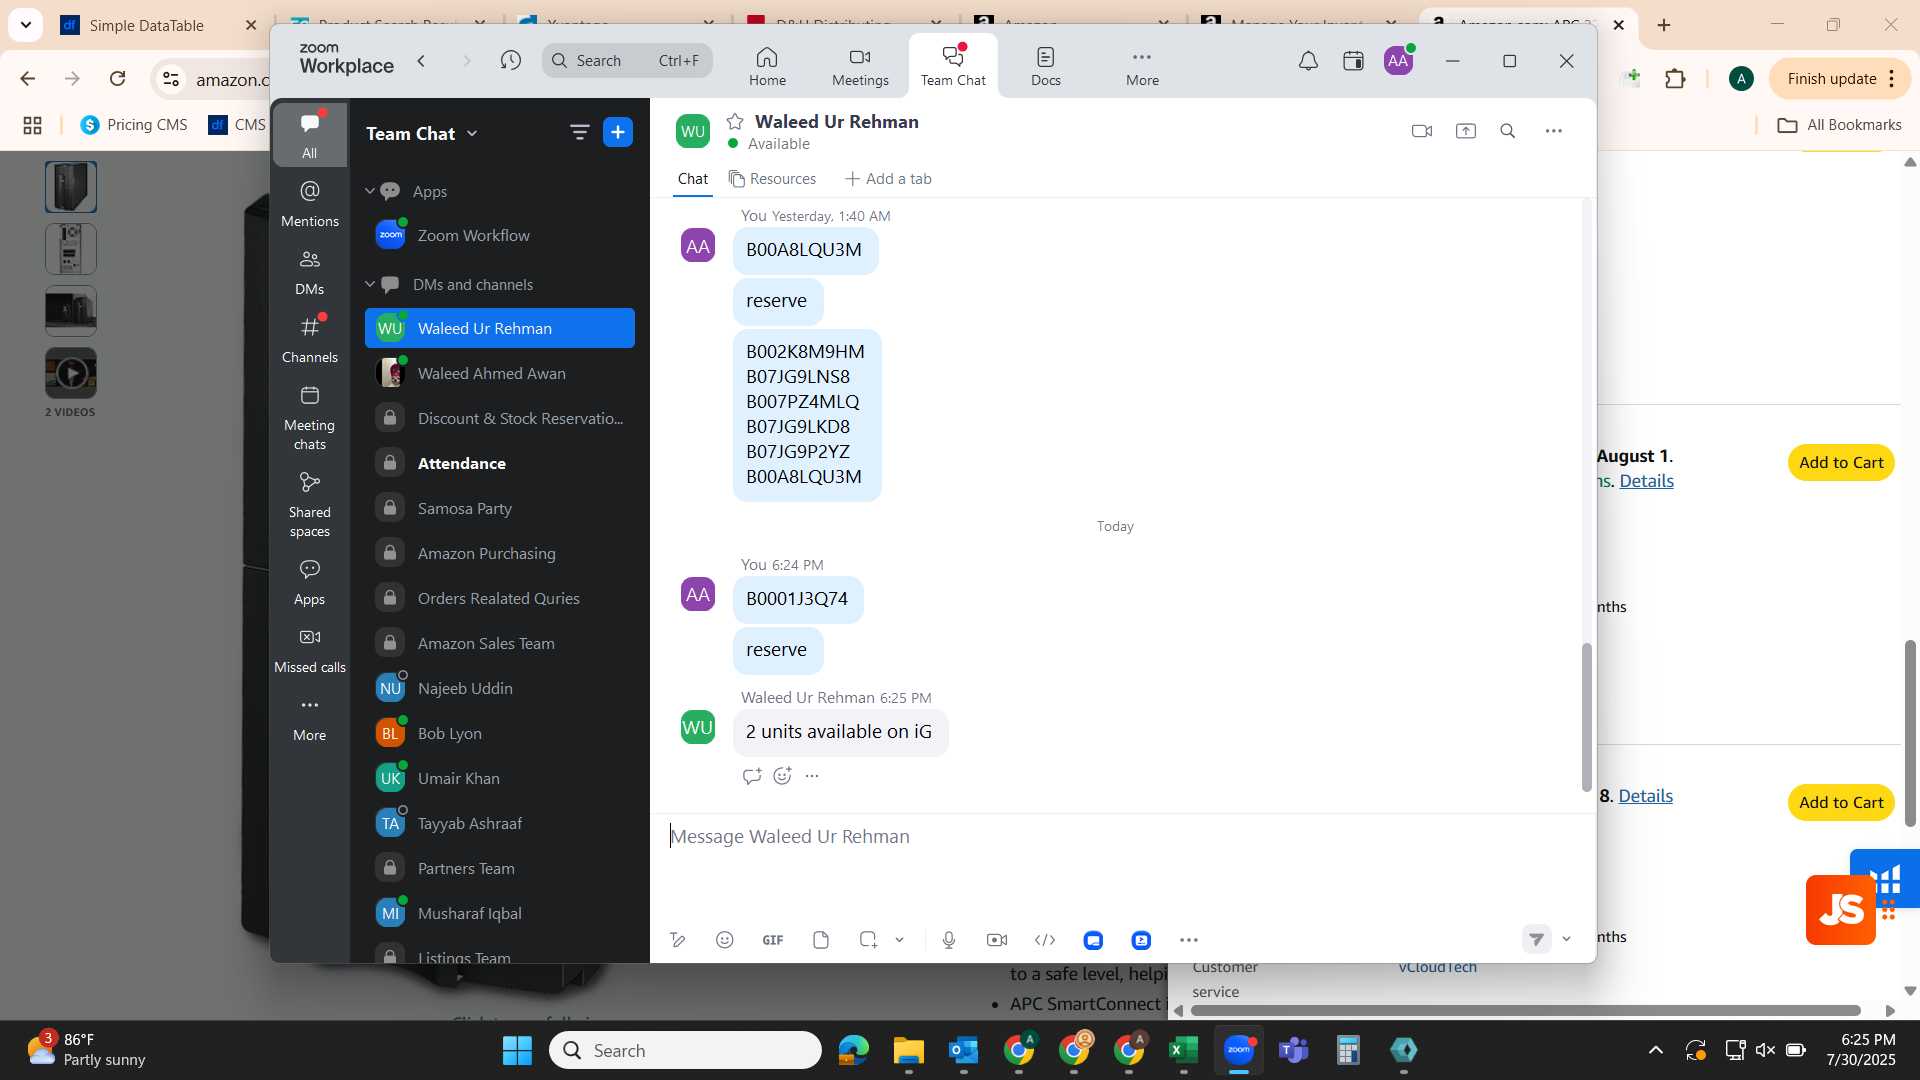1920x1080 pixels.
Task: Open More in left sidebar
Action: coord(310,718)
